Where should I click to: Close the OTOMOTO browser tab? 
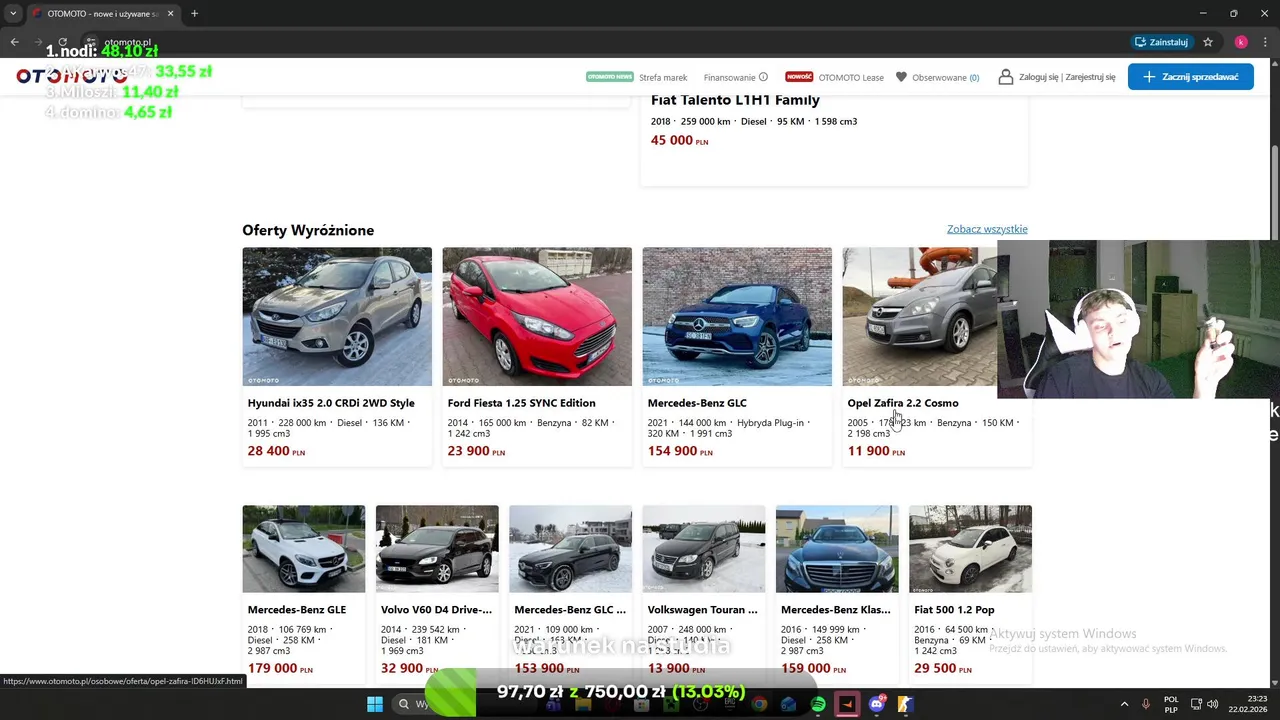[170, 14]
